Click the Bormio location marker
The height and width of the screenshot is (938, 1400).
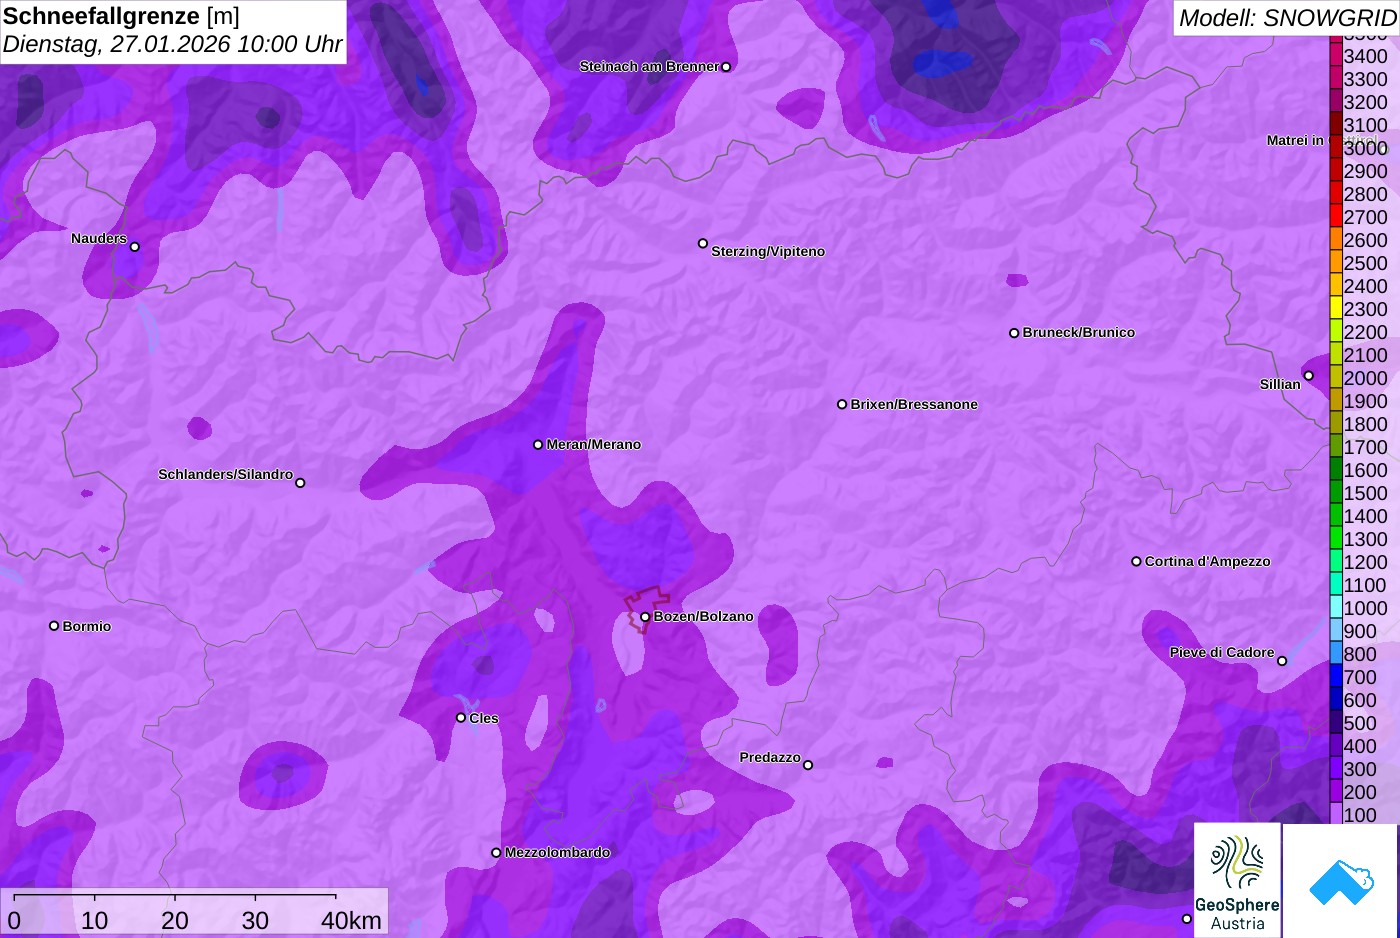point(54,626)
